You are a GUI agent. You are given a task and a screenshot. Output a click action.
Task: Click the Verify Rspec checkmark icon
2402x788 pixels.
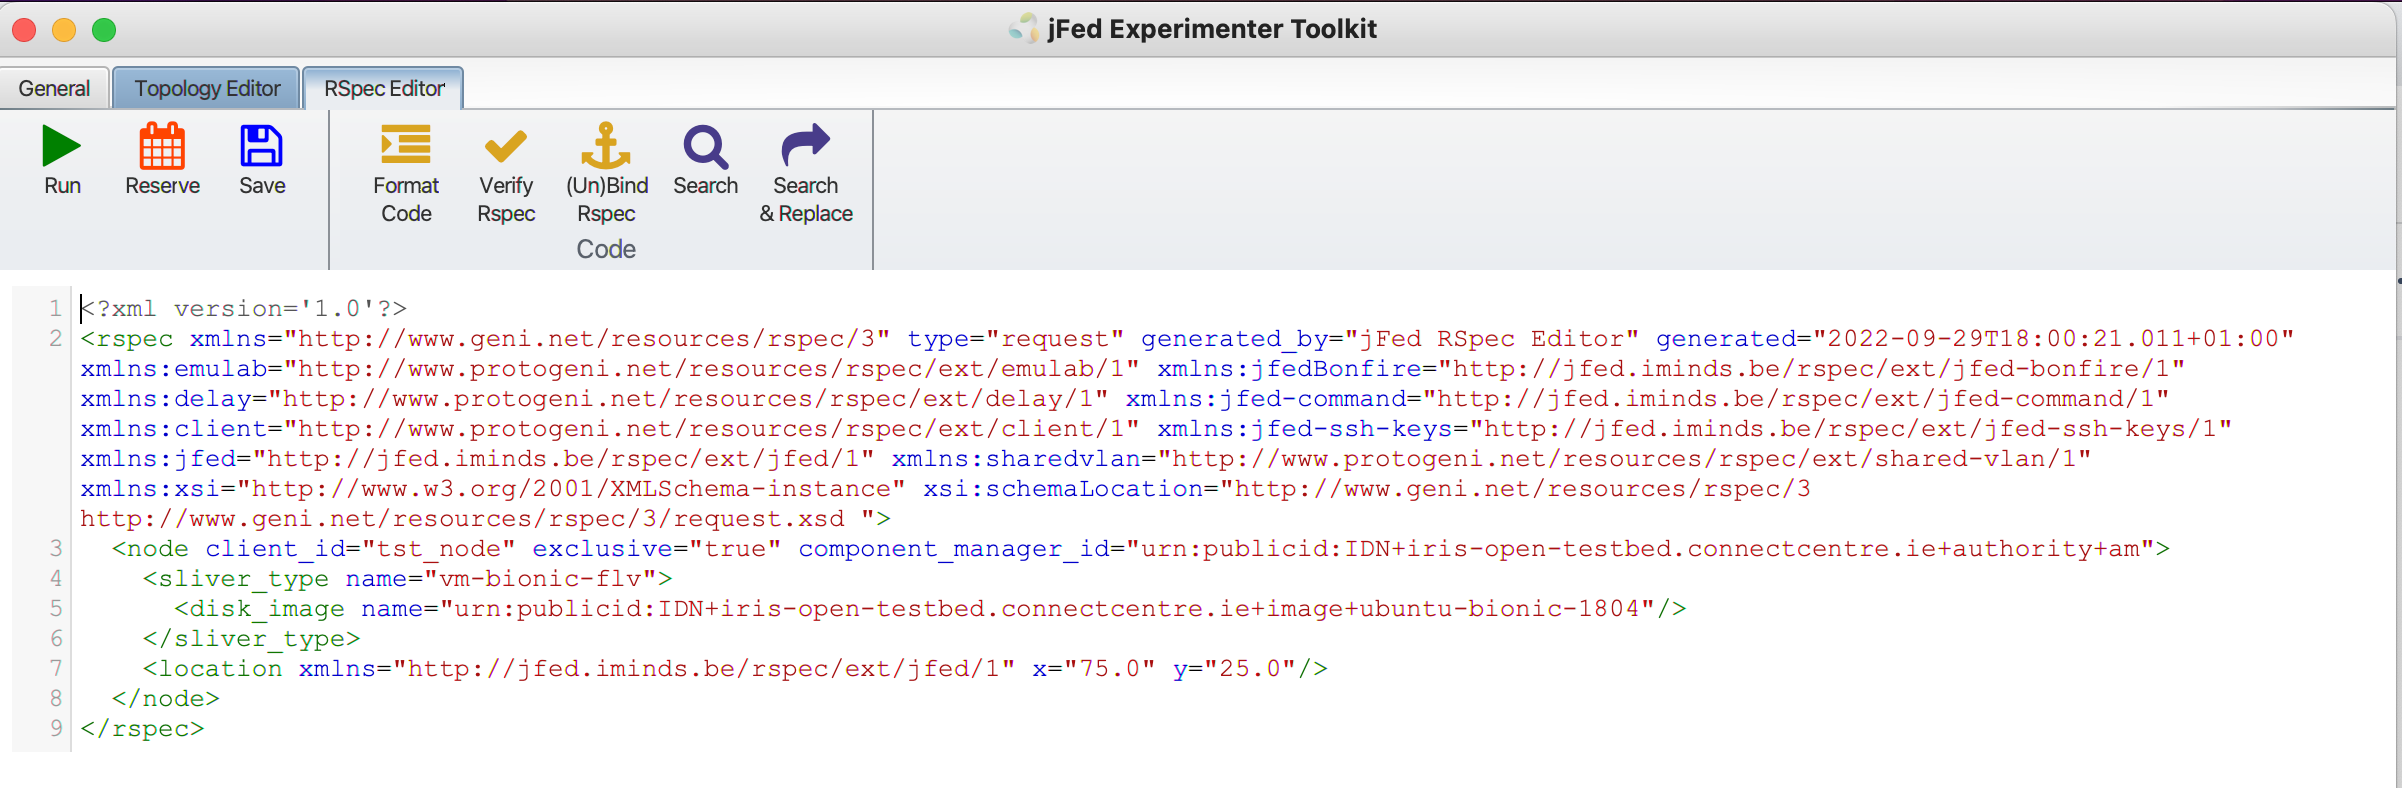tap(506, 146)
